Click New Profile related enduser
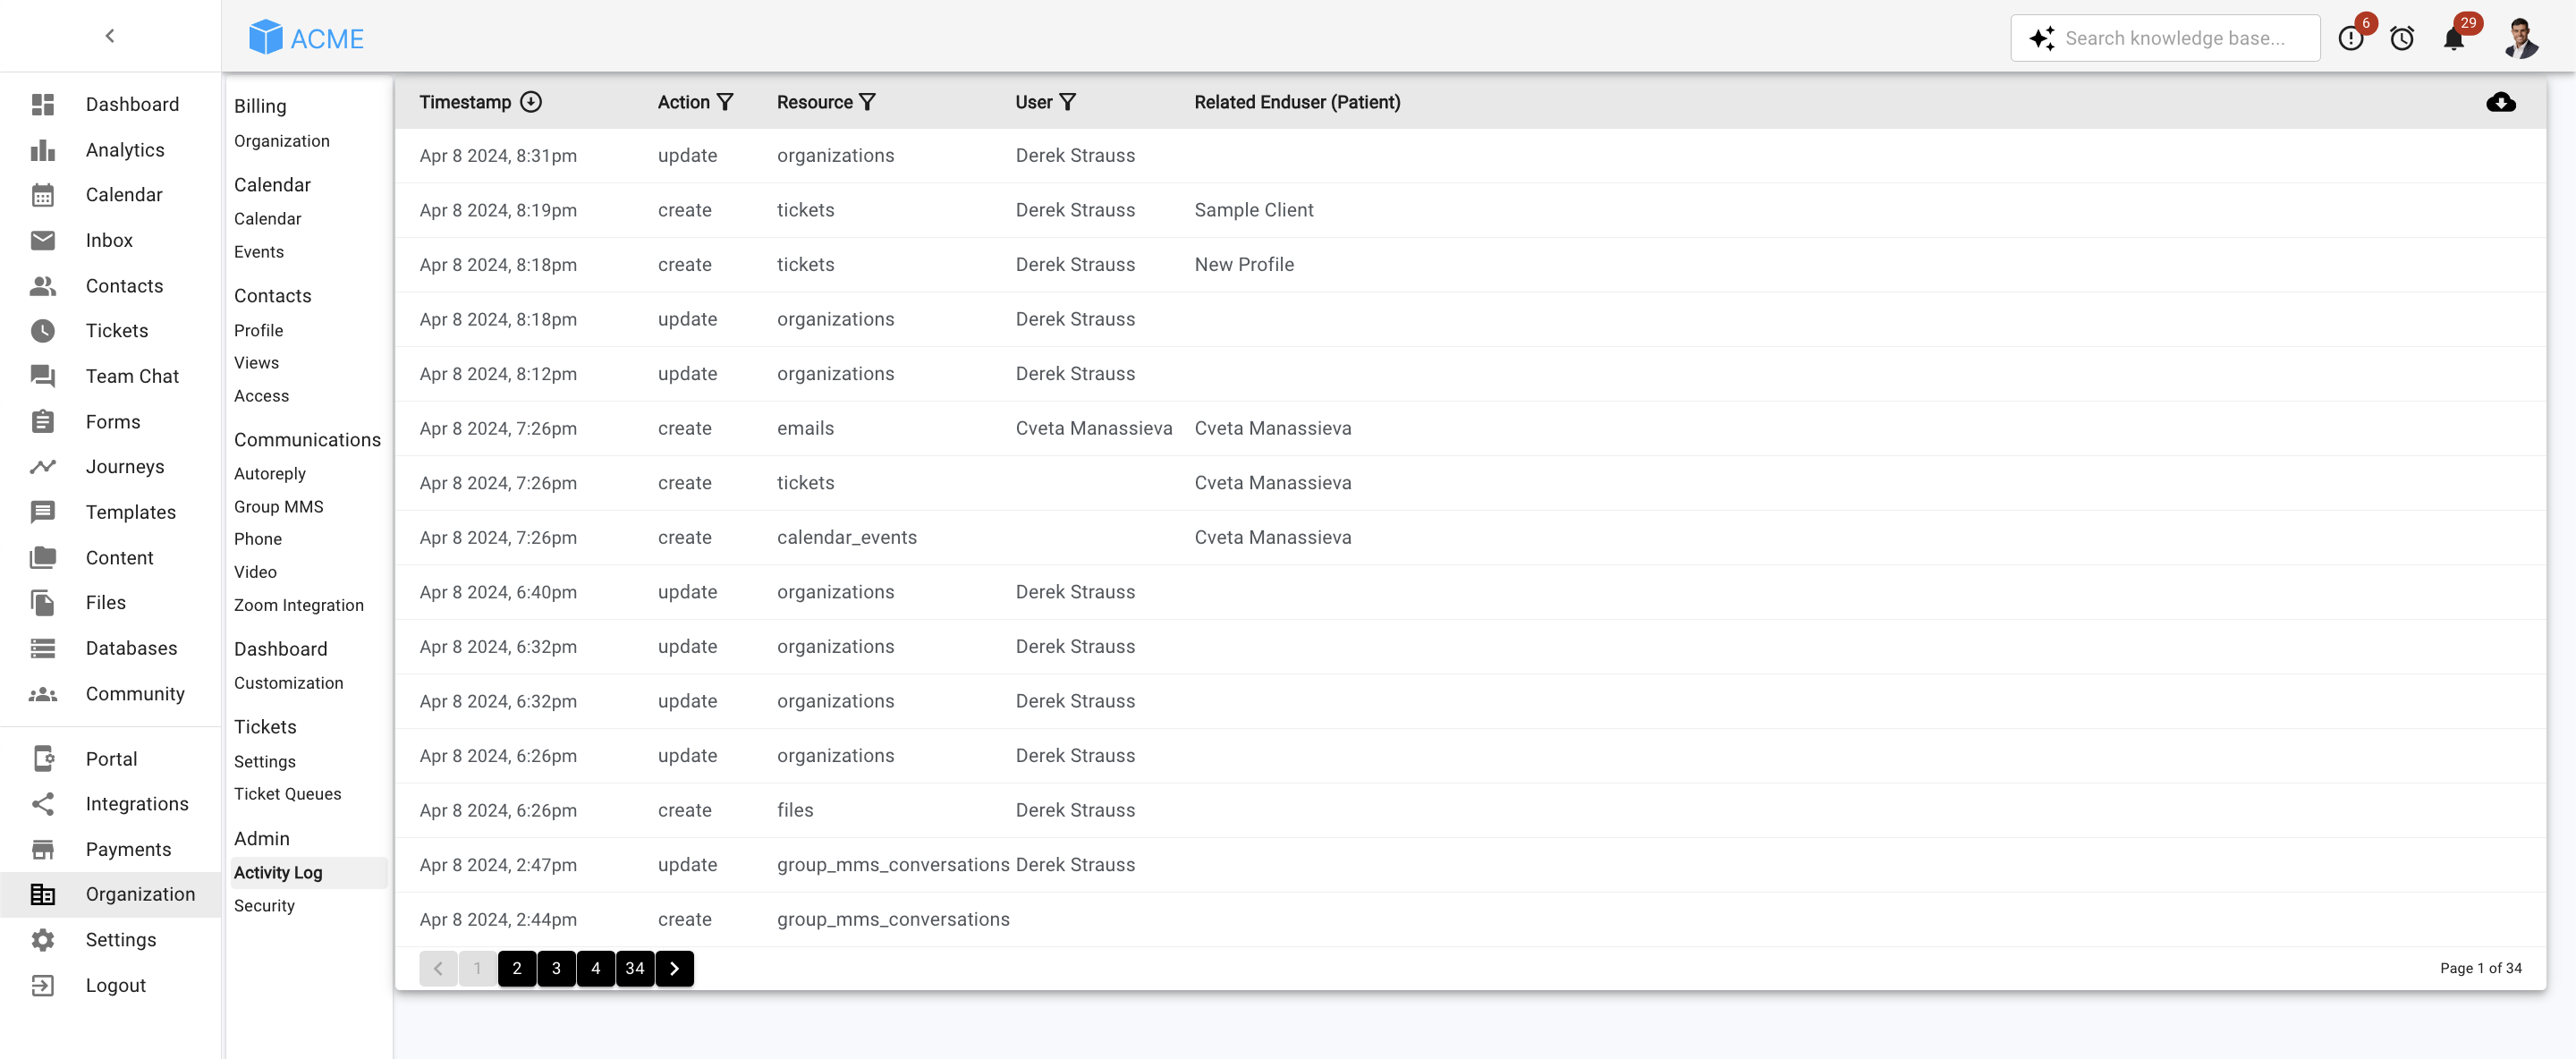Screen dimensions: 2576x1059 point(1244,265)
